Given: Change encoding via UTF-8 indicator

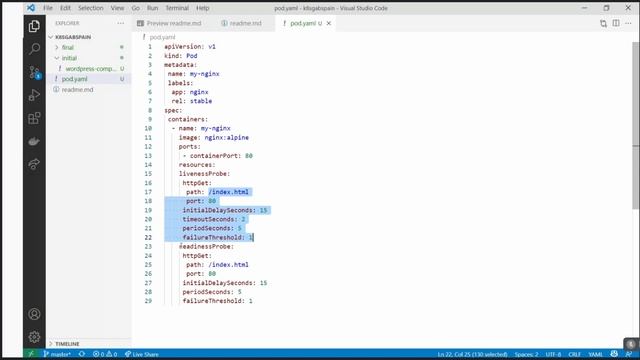Looking at the screenshot, I should pyautogui.click(x=553, y=354).
